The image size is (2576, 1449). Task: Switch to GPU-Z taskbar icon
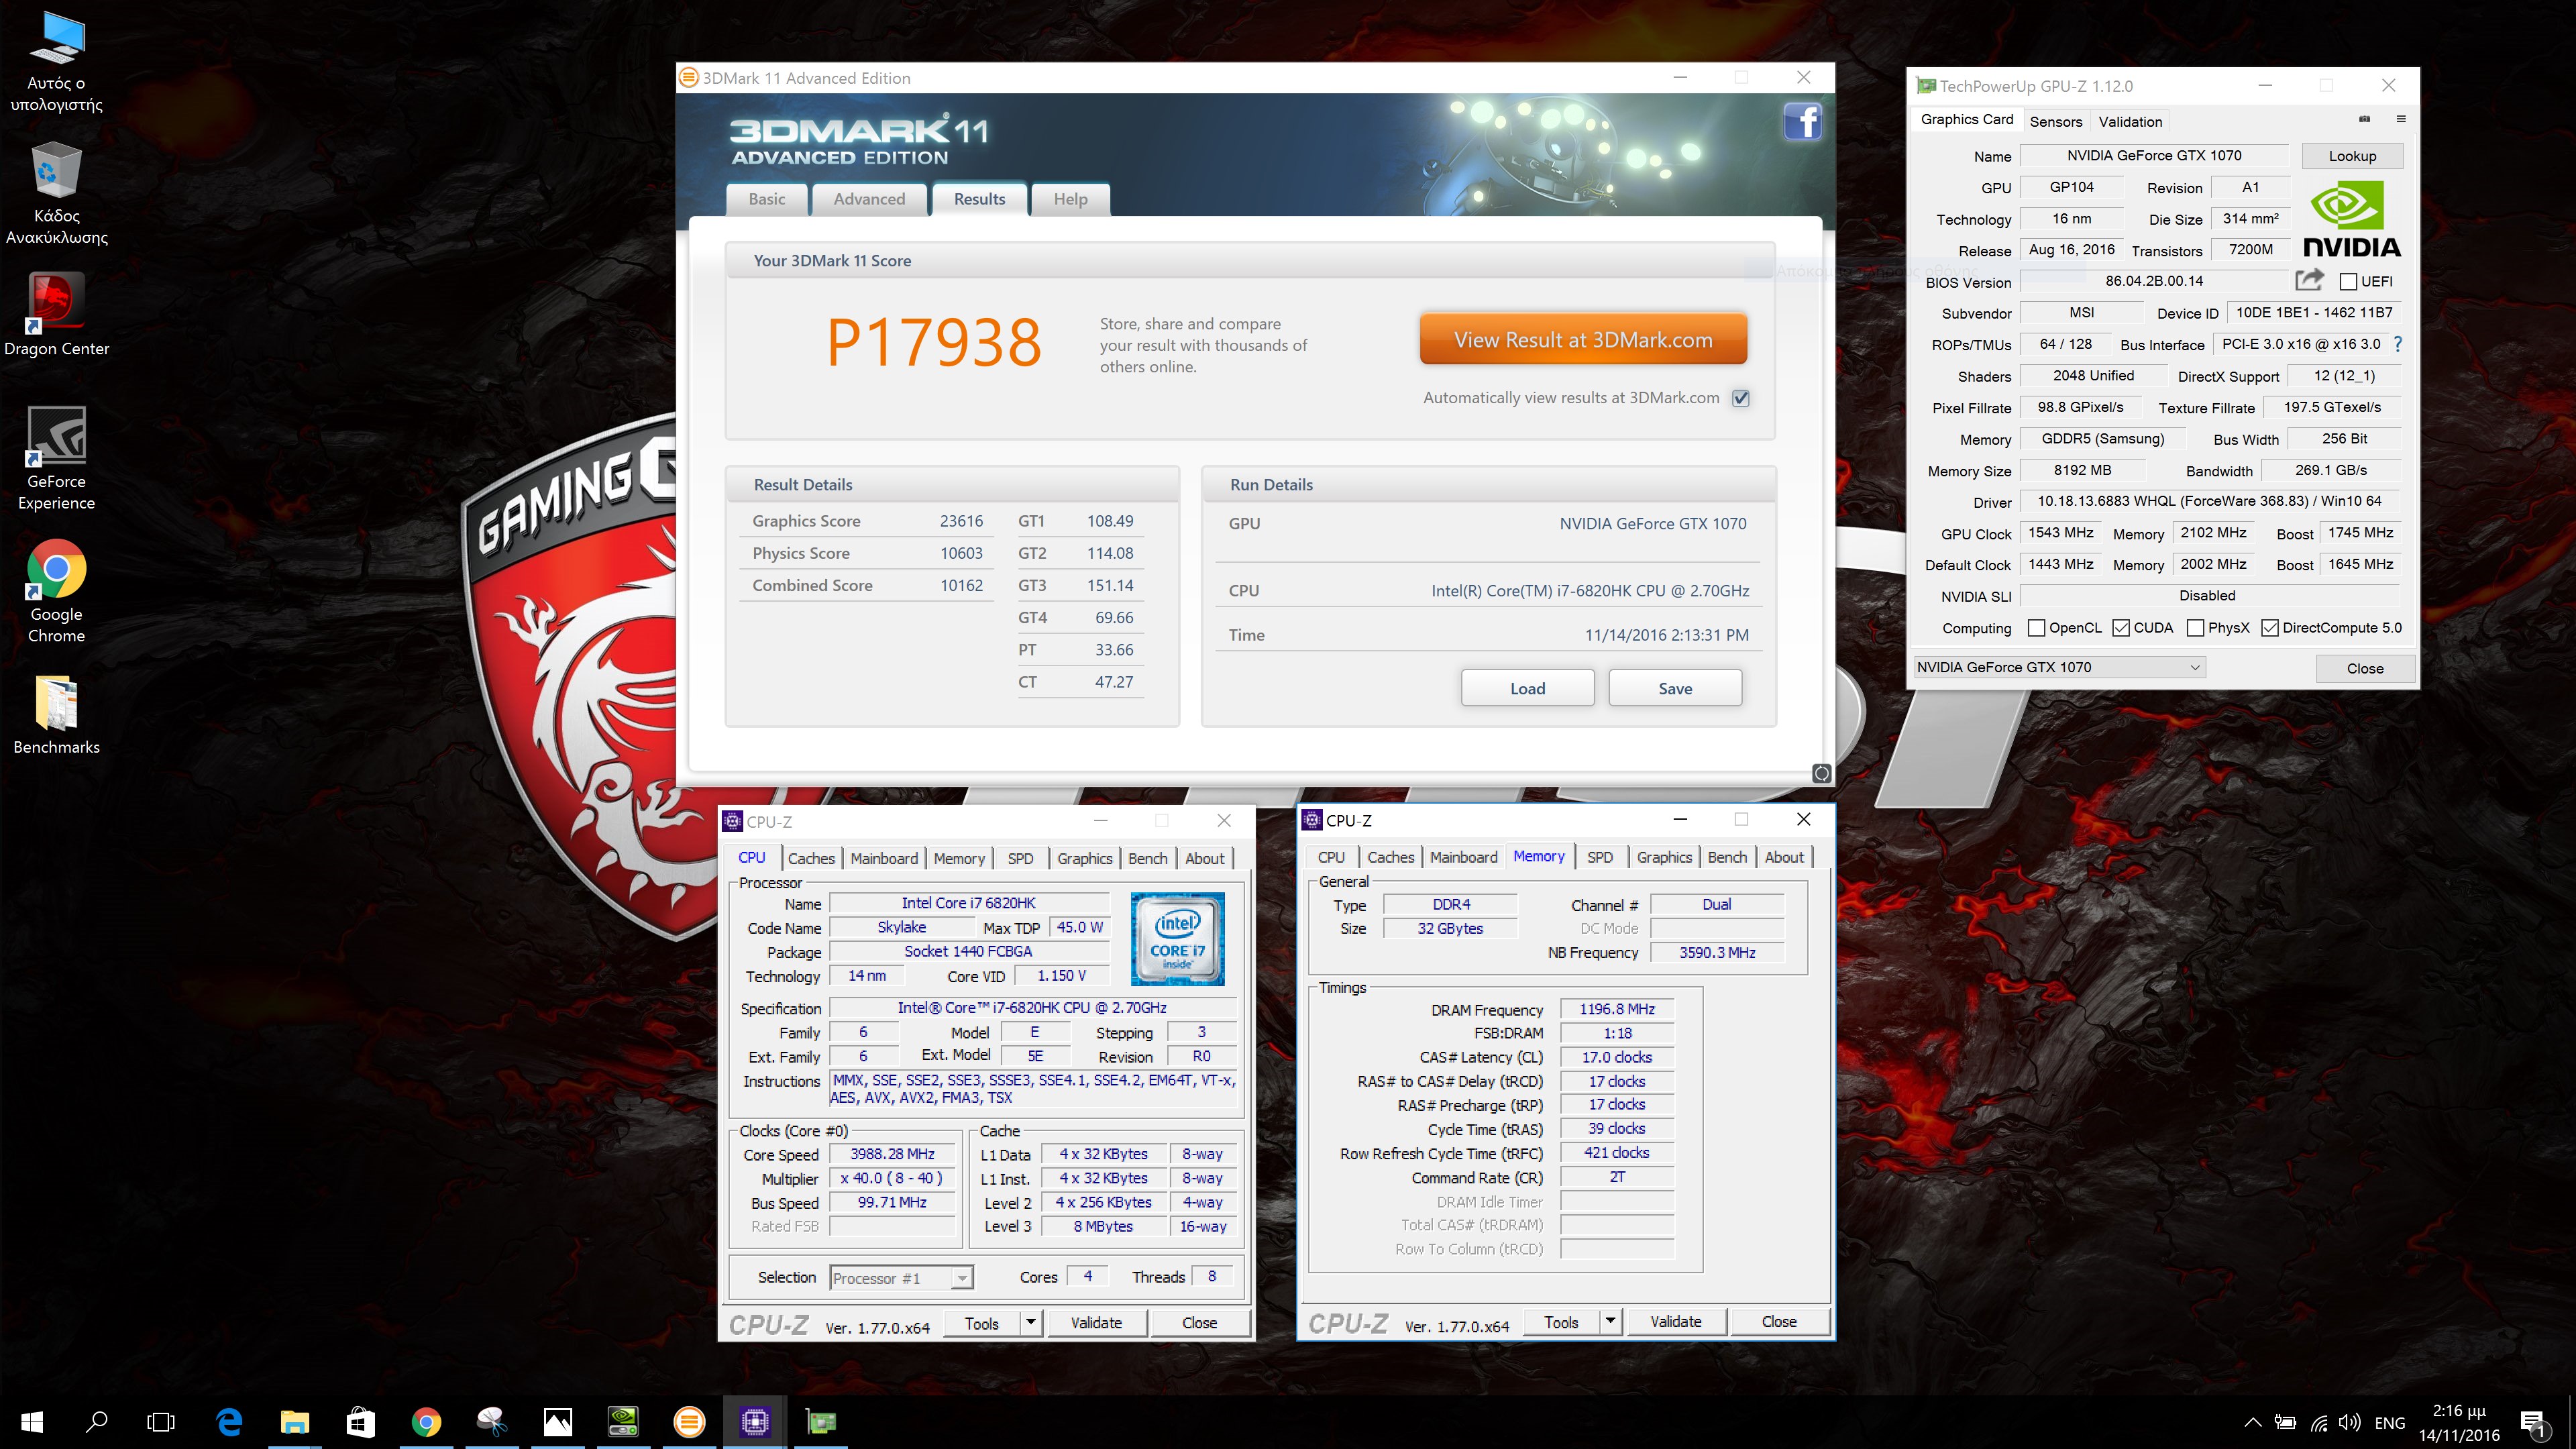[x=820, y=1422]
